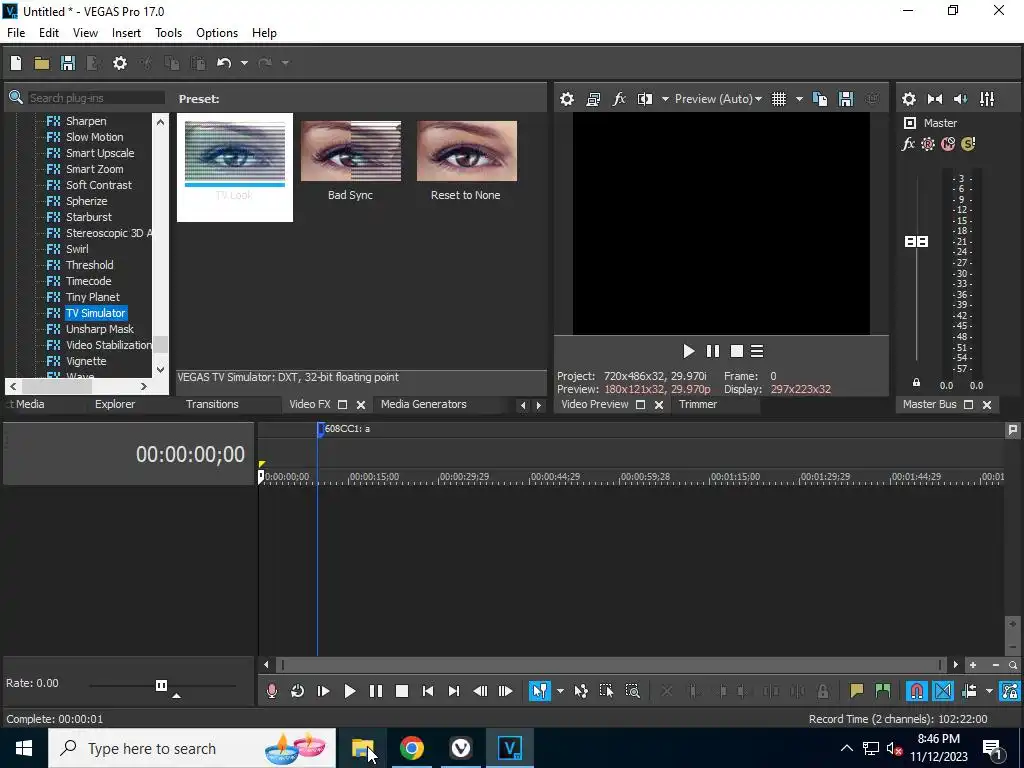1024x768 pixels.
Task: Select the Selection Edit tool
Action: (x=606, y=691)
